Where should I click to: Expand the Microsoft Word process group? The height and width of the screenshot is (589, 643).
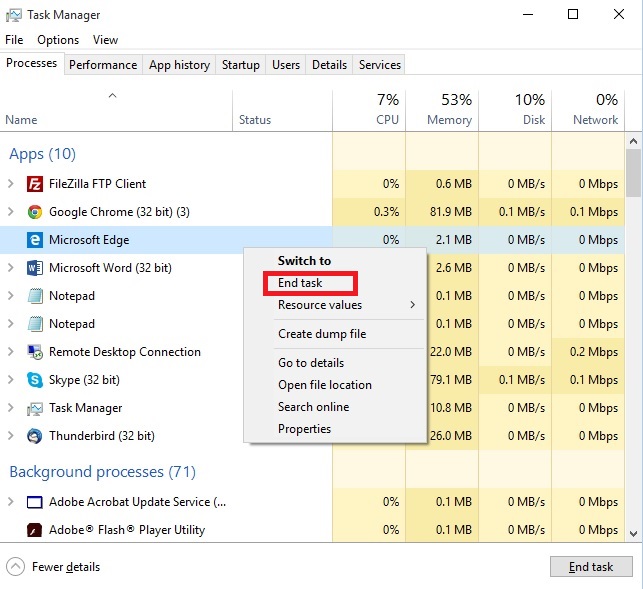[x=11, y=268]
